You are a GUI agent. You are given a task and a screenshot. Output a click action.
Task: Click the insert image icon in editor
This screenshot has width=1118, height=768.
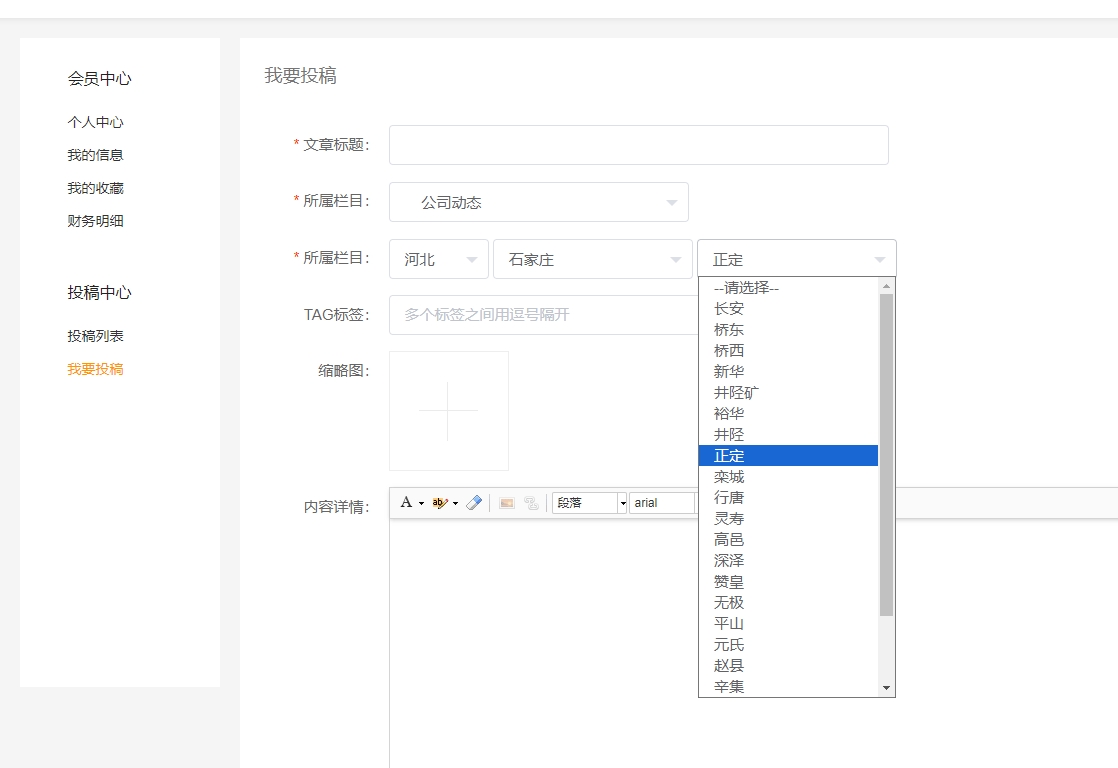coord(507,503)
